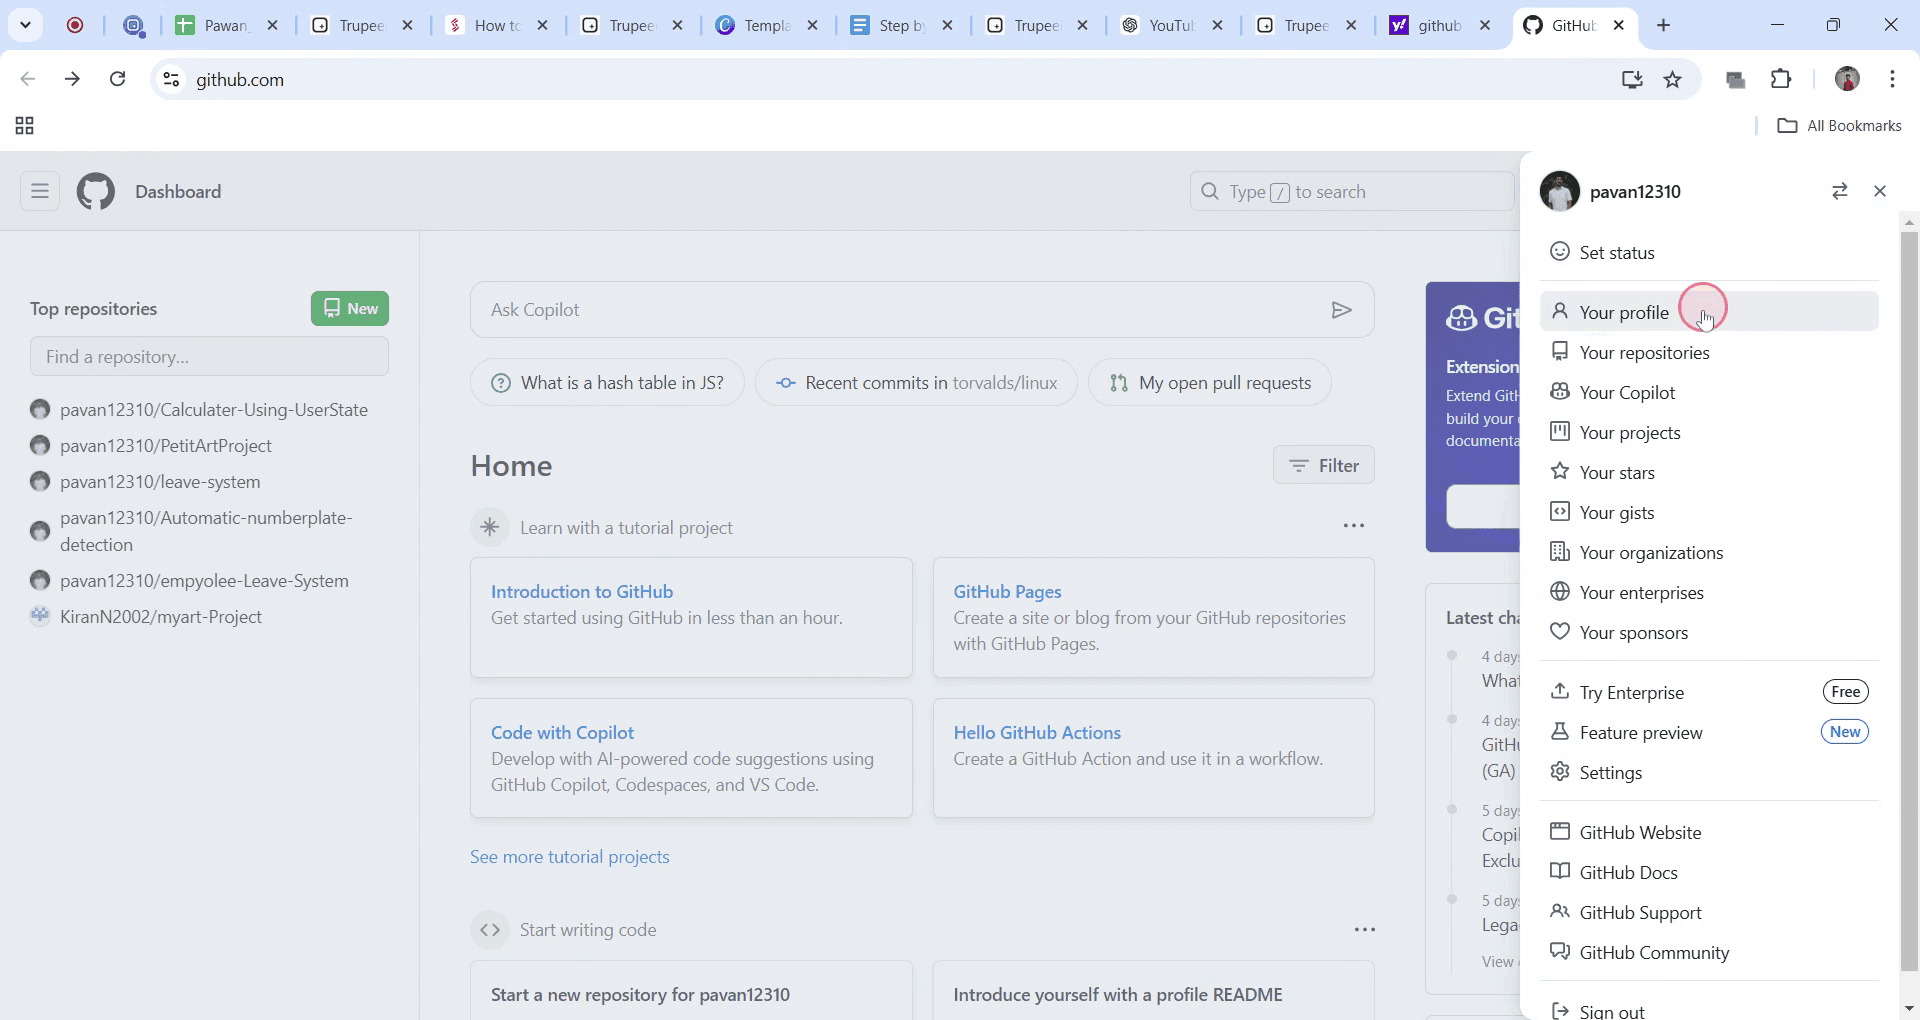Click the Chrome reload button
Screen dimensions: 1920x1020
coord(118,79)
